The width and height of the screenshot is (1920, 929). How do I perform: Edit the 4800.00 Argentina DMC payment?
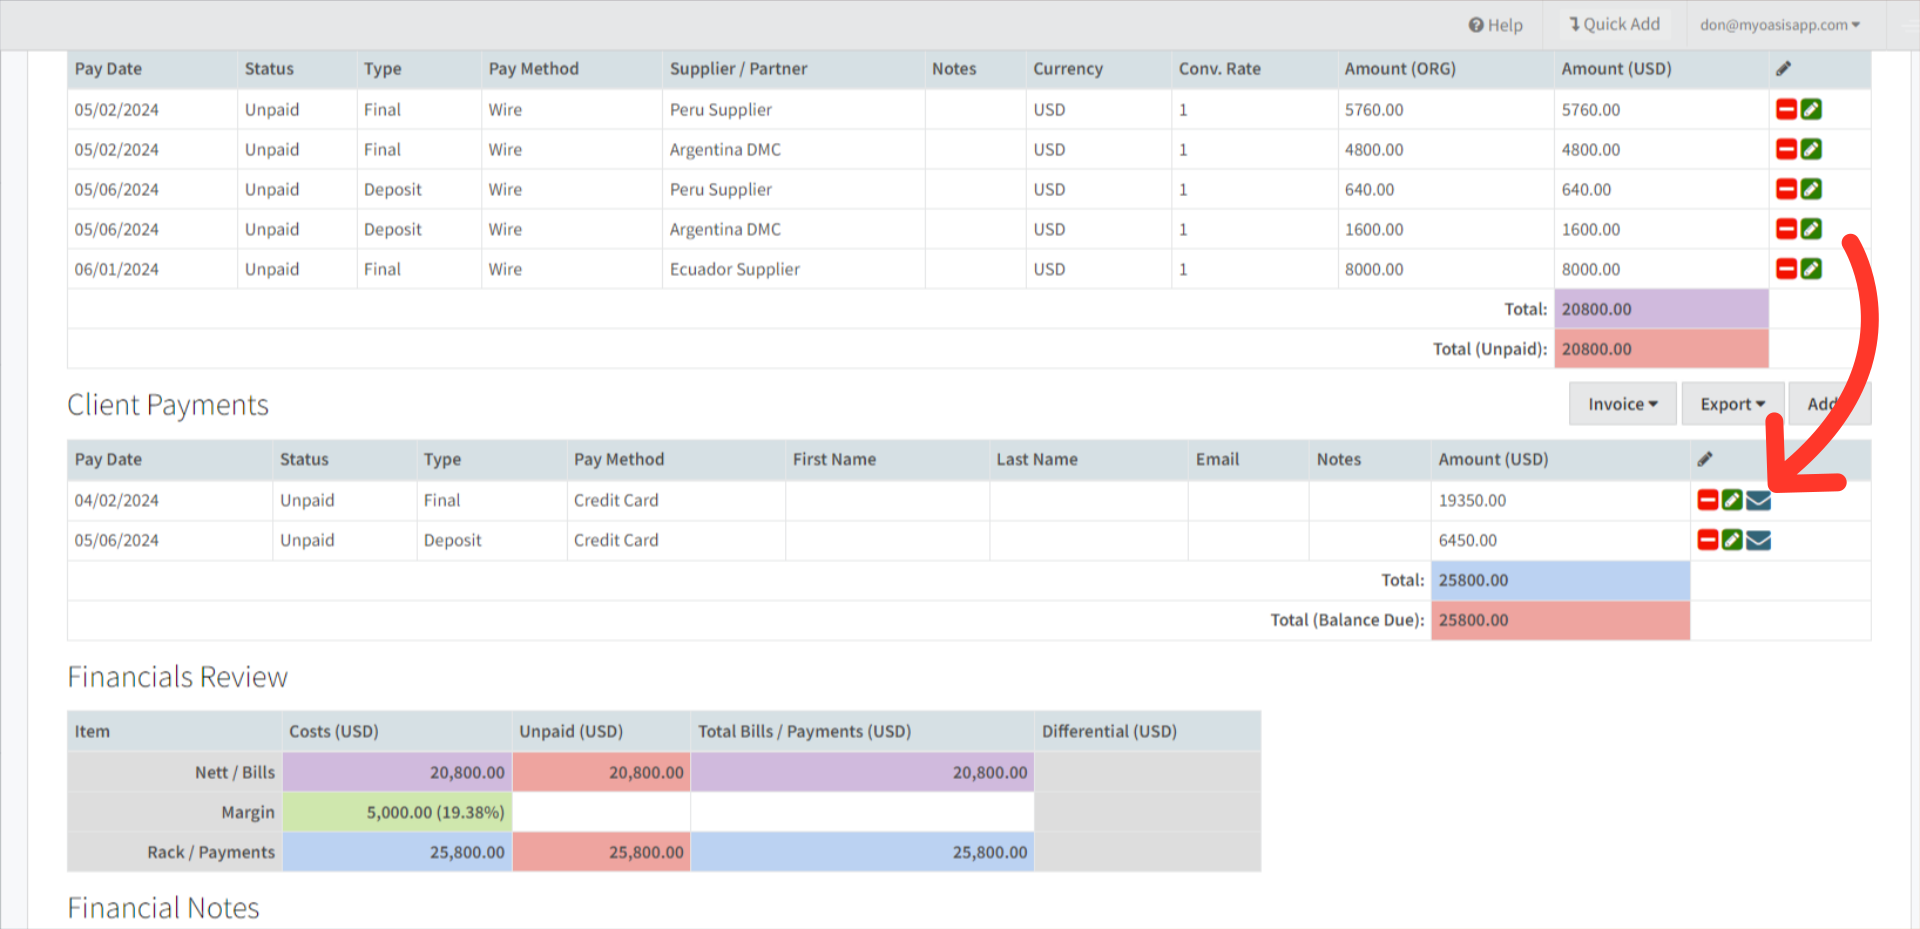[1811, 149]
